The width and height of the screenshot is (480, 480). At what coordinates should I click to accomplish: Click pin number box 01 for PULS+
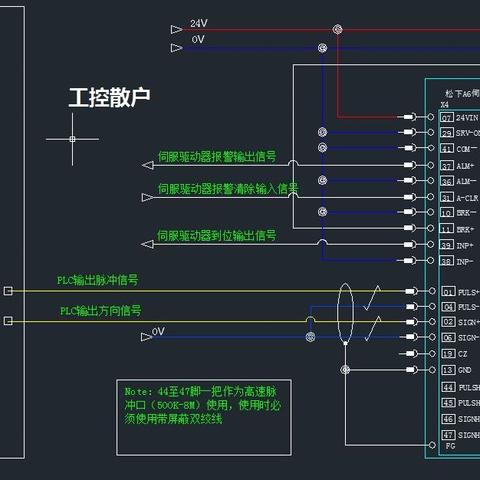click(x=448, y=292)
